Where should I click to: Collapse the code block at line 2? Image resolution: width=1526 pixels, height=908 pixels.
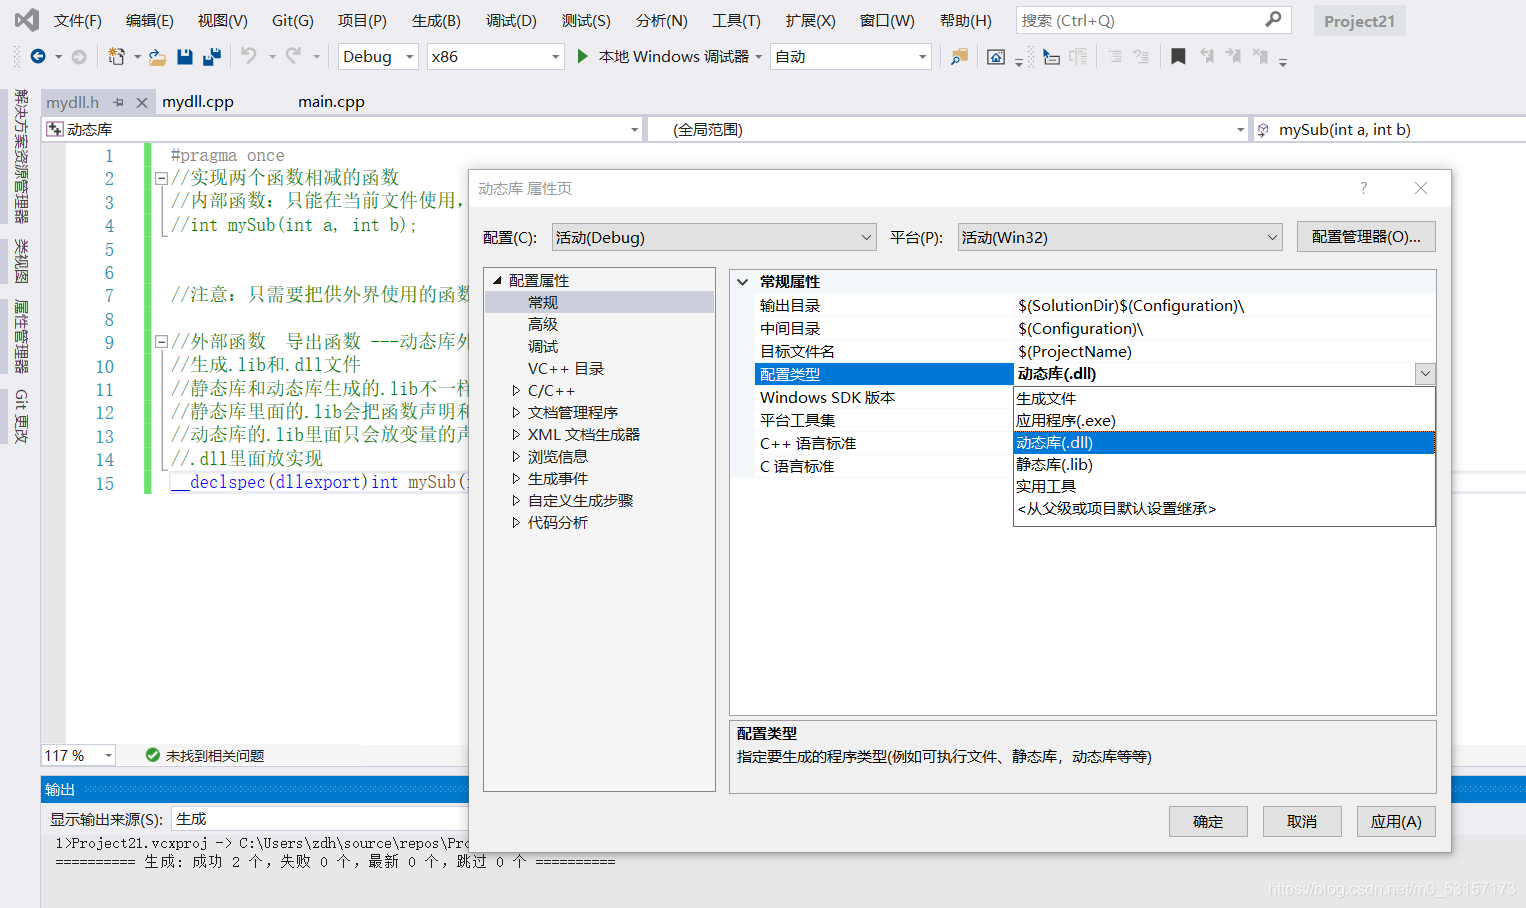pos(161,179)
